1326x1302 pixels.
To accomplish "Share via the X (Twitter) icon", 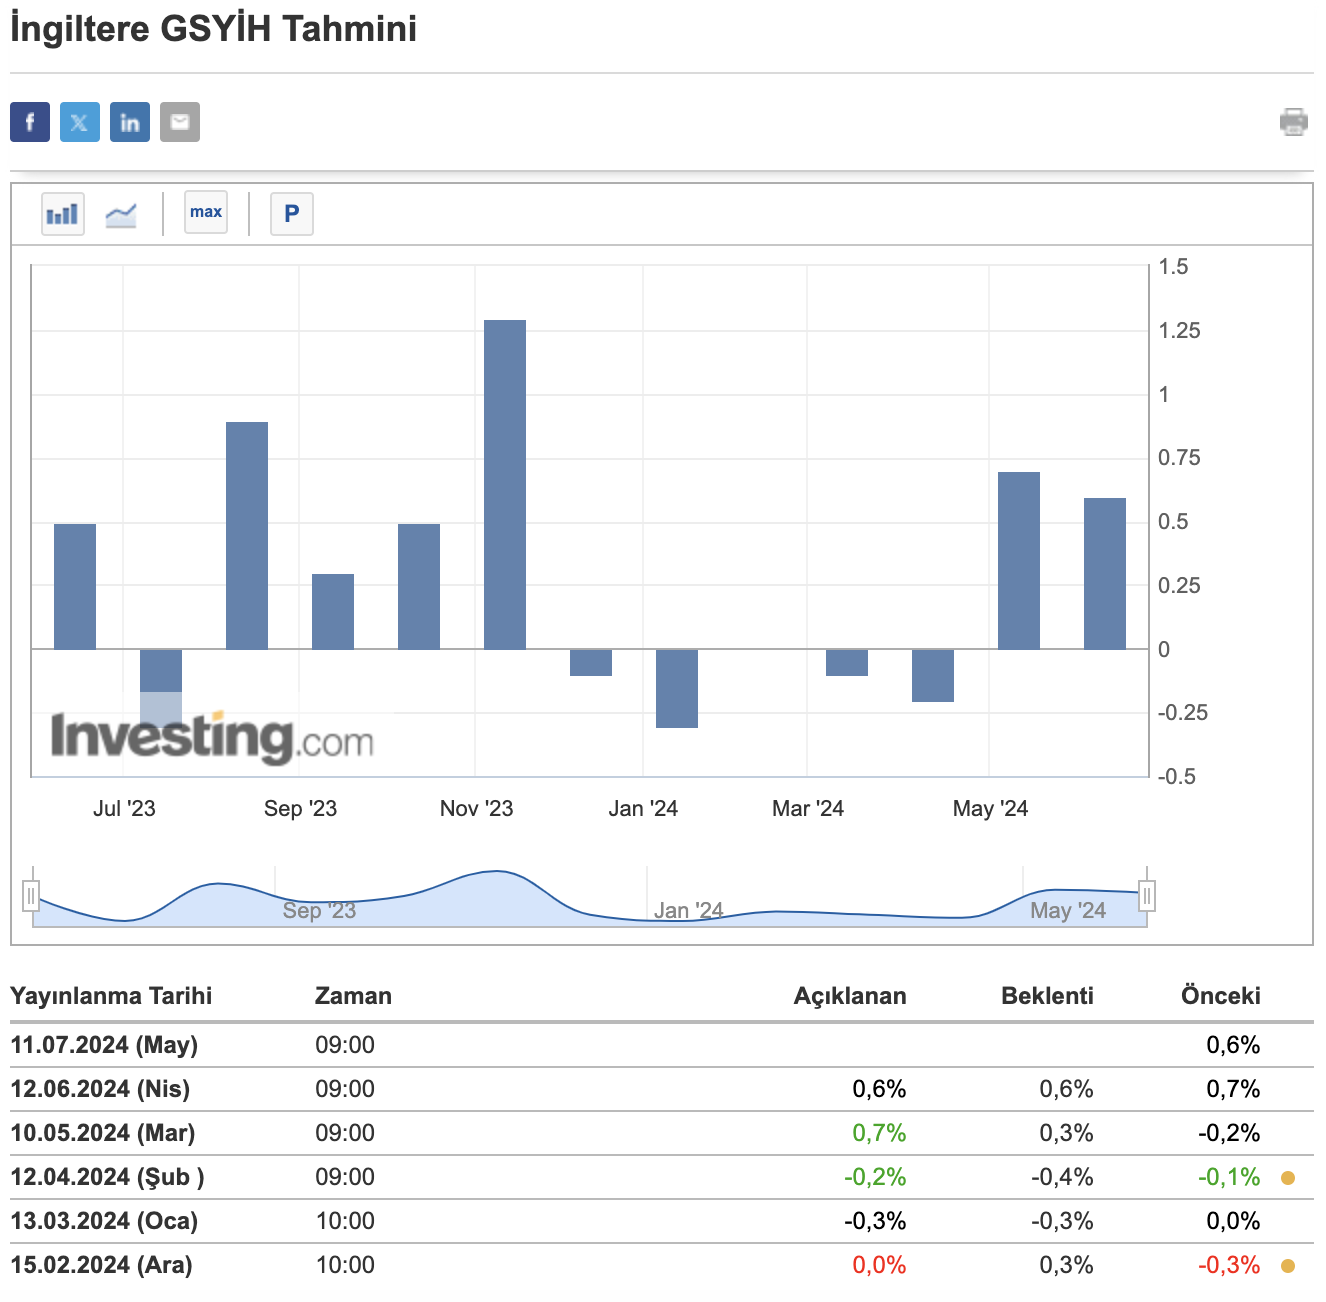I will (x=80, y=122).
